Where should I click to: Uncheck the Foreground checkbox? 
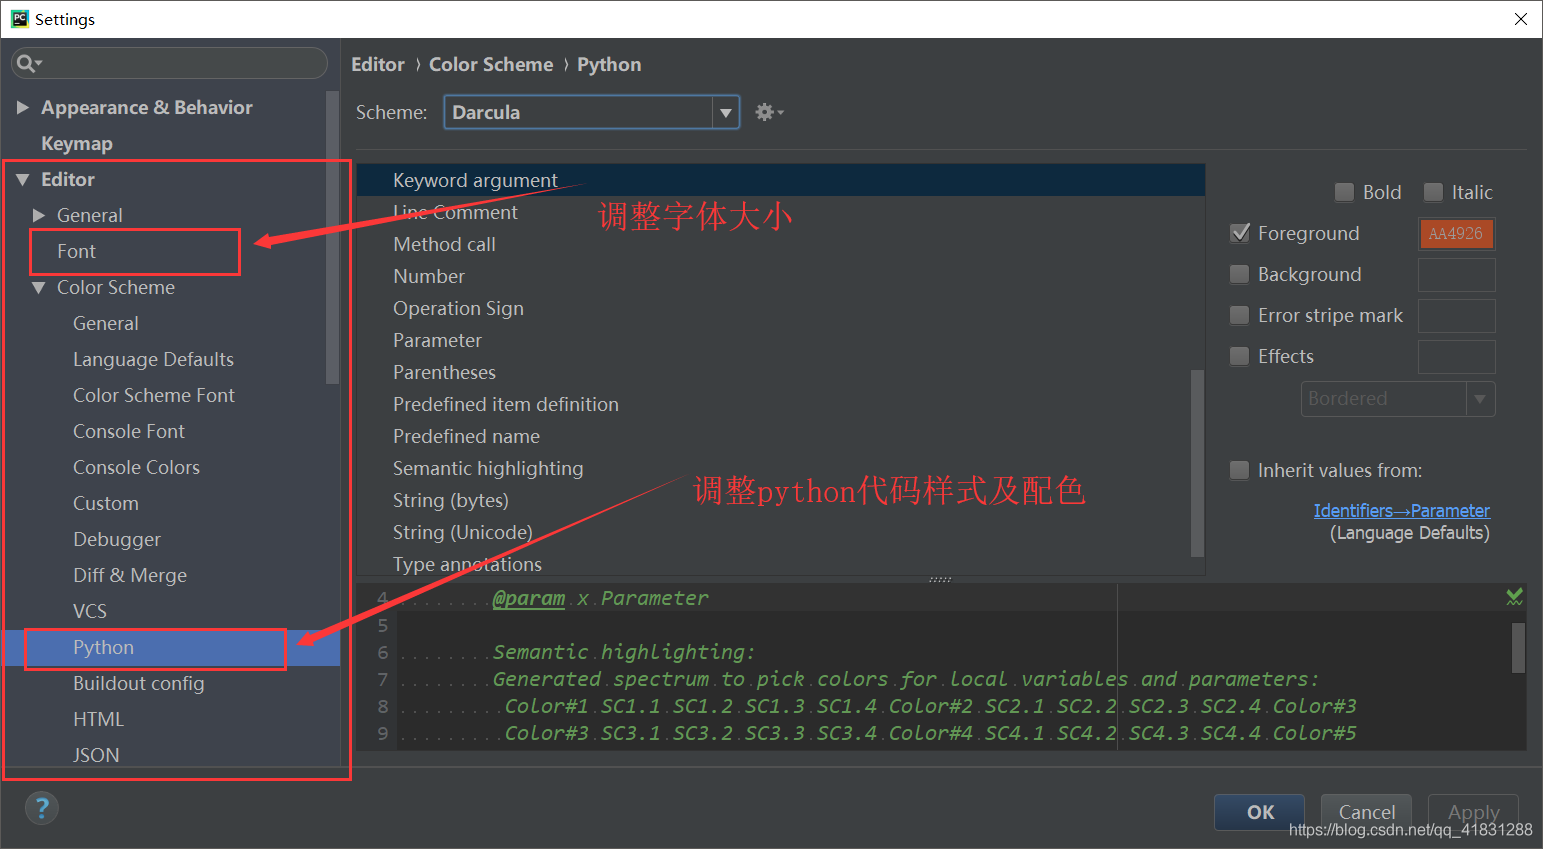(1240, 233)
